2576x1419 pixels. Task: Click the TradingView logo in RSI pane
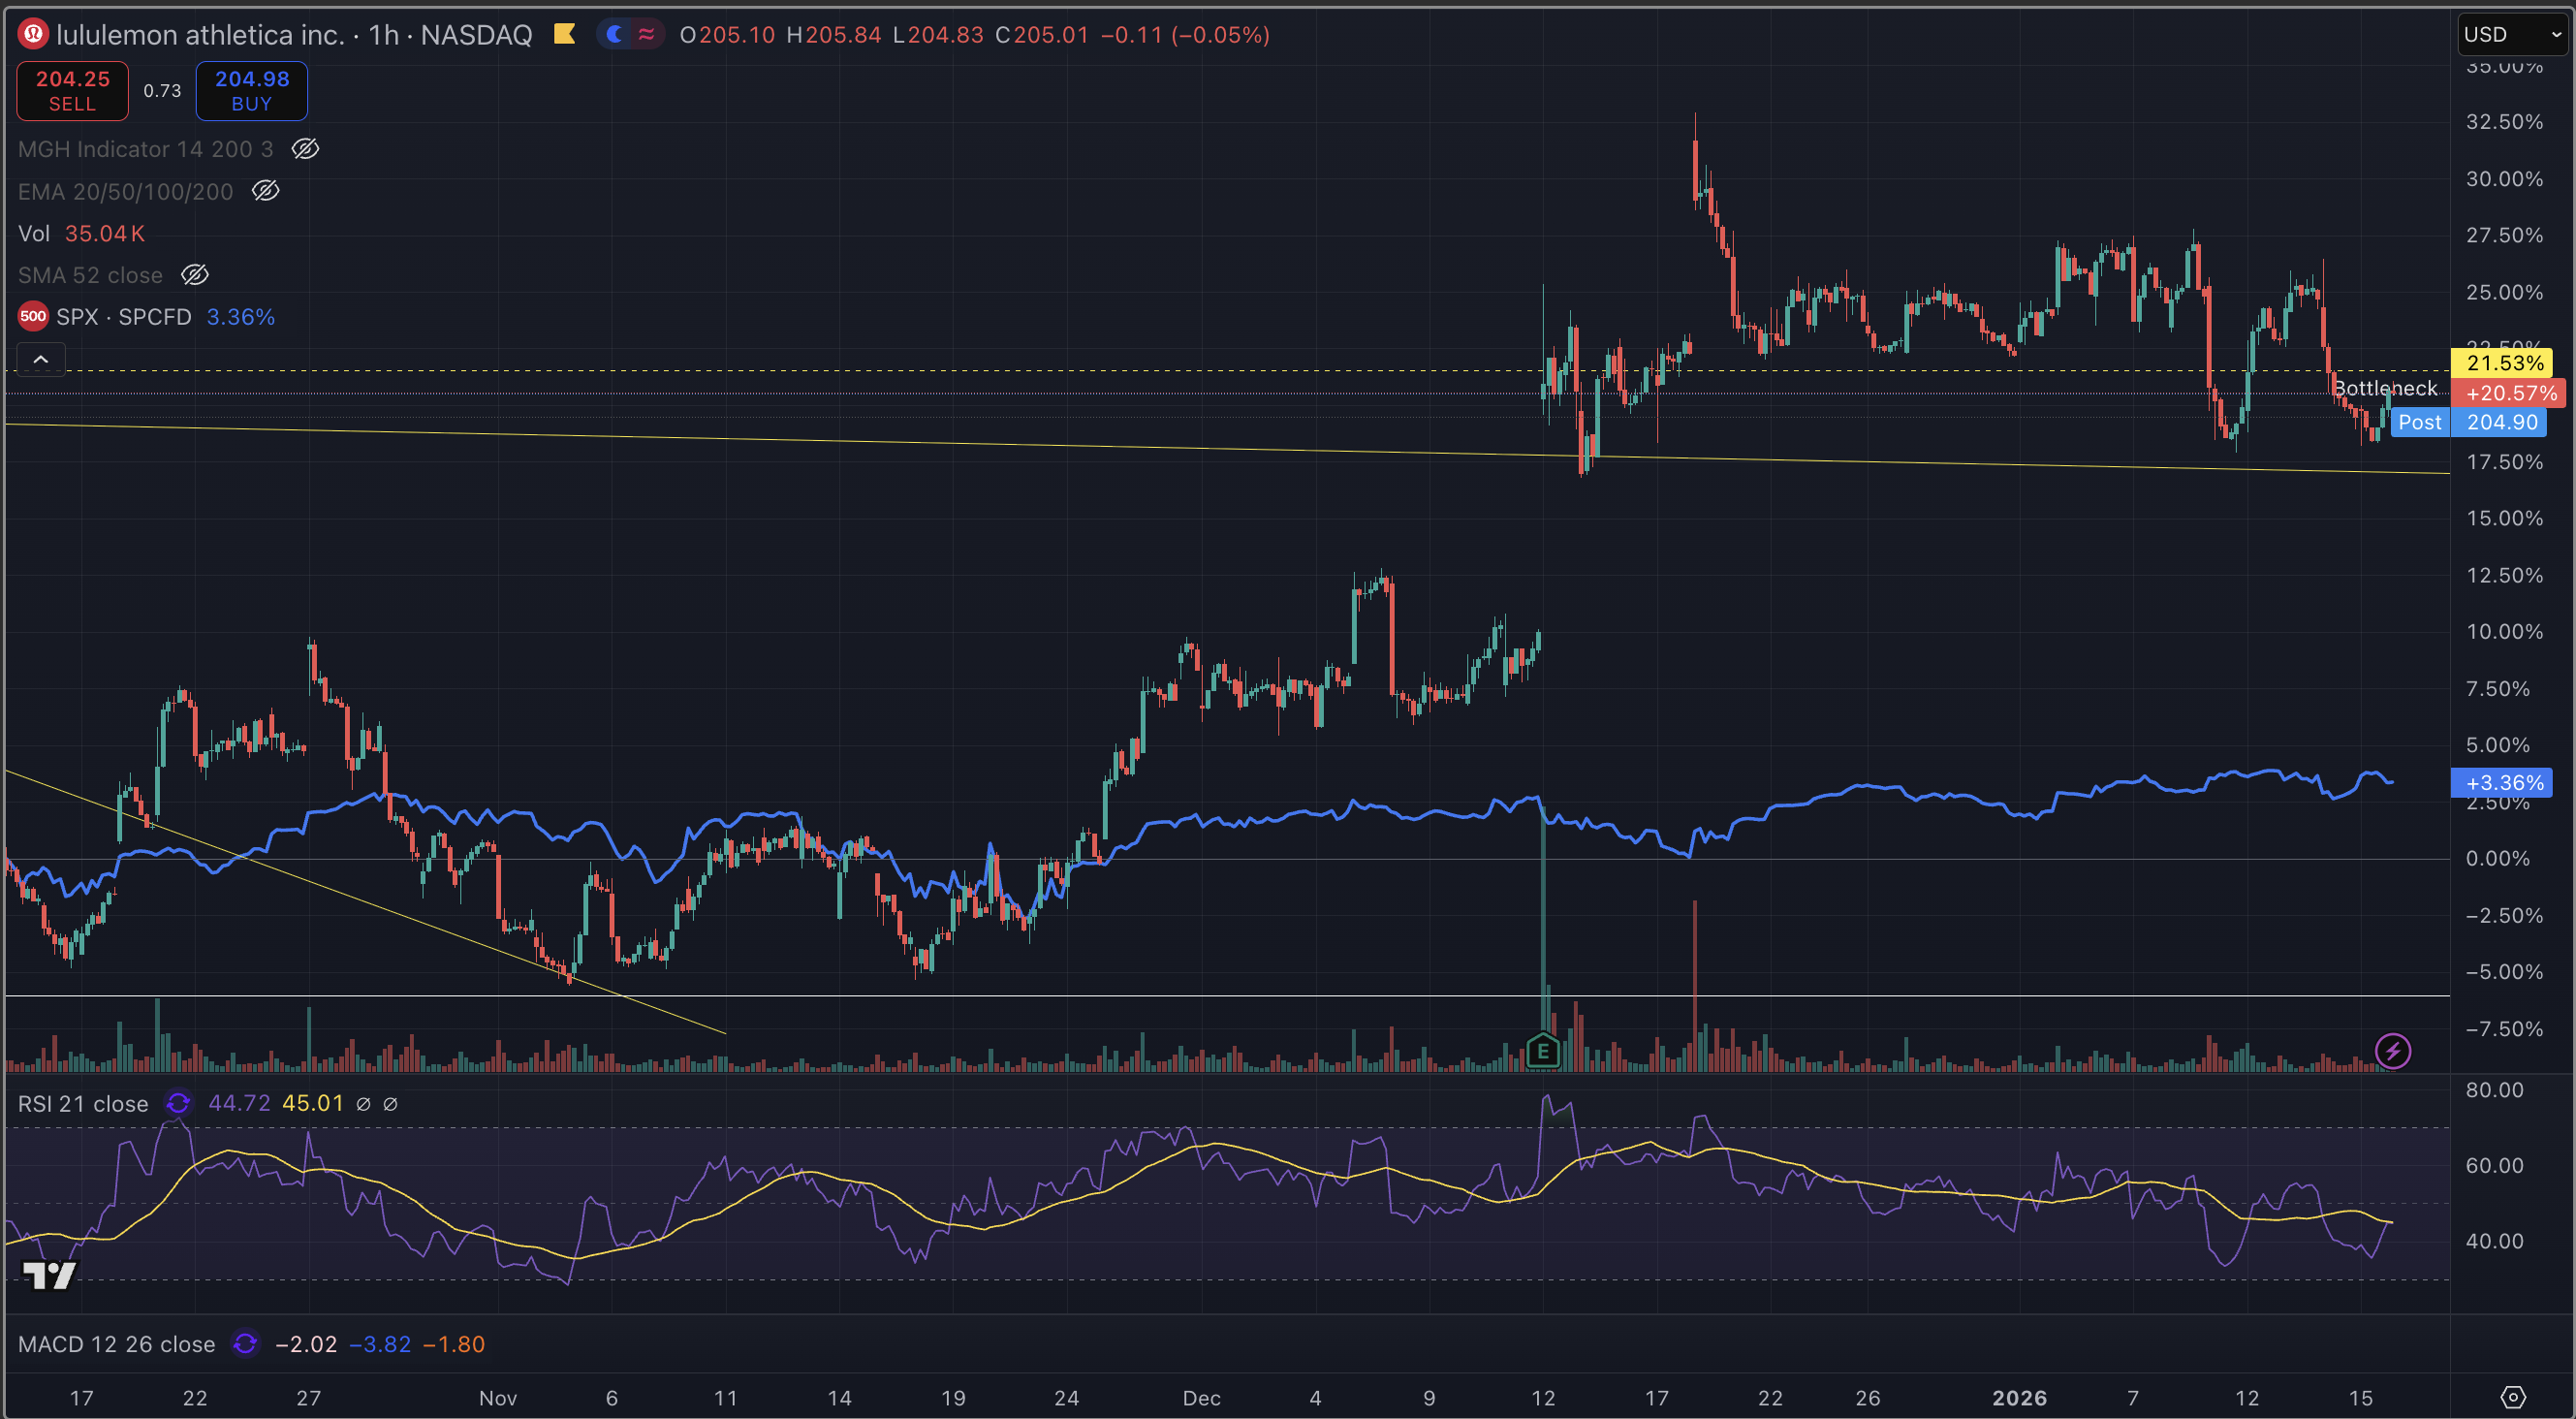click(x=49, y=1275)
